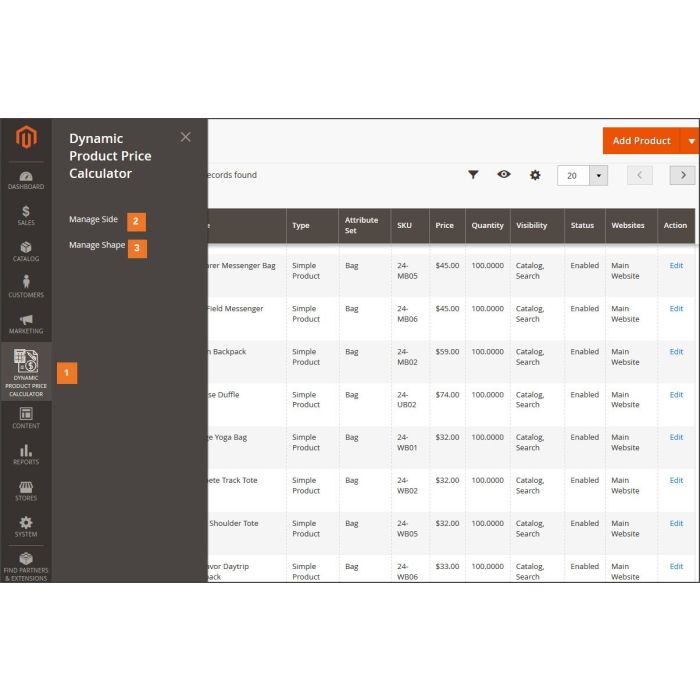Expand the Add Product dropdown arrow
Screen dimensions: 700x700
[690, 141]
